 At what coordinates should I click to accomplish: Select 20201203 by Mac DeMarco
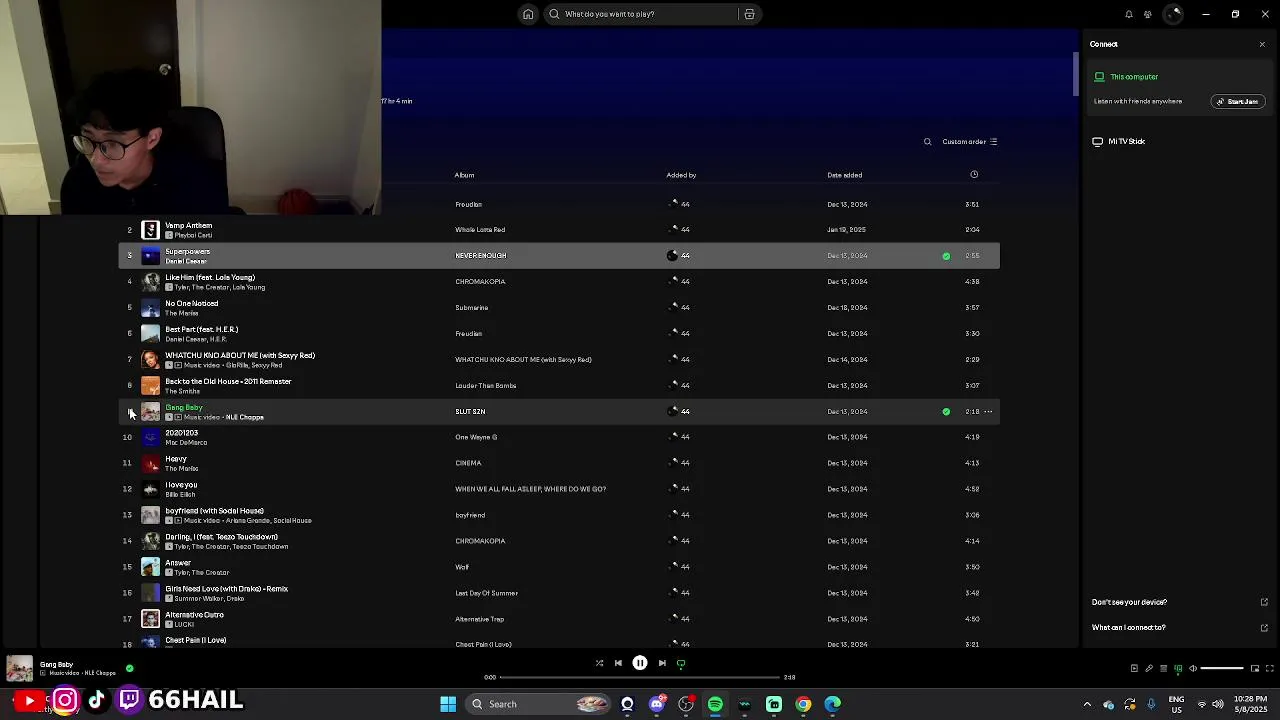559,437
